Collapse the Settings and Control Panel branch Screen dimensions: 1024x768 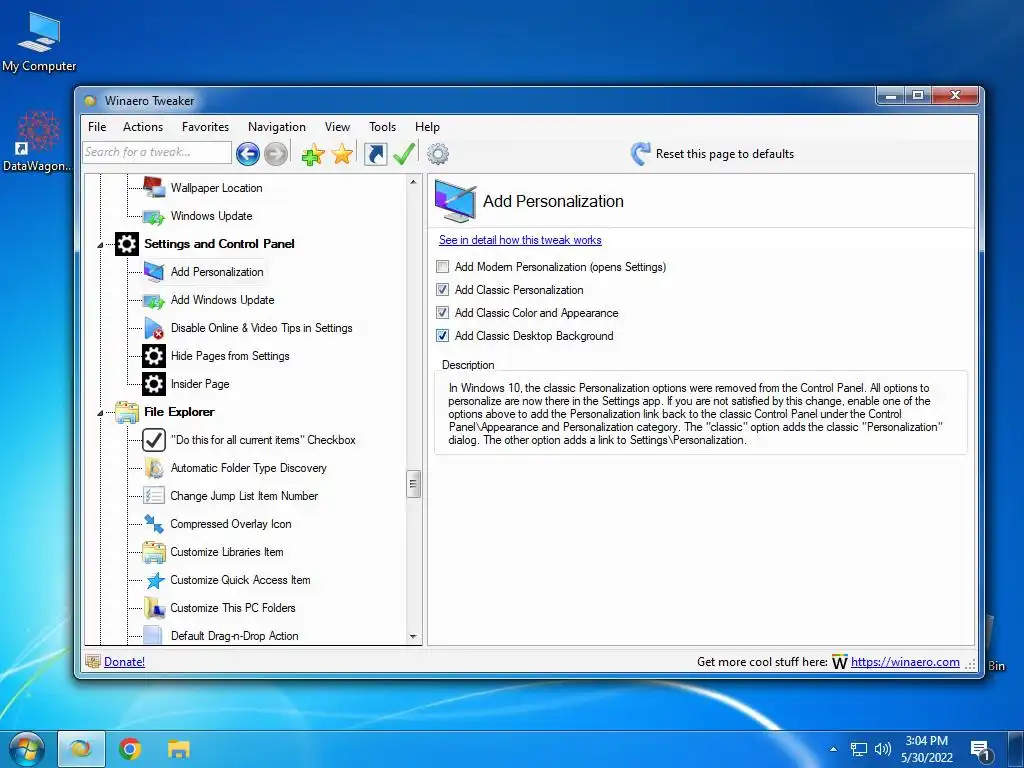click(x=100, y=245)
